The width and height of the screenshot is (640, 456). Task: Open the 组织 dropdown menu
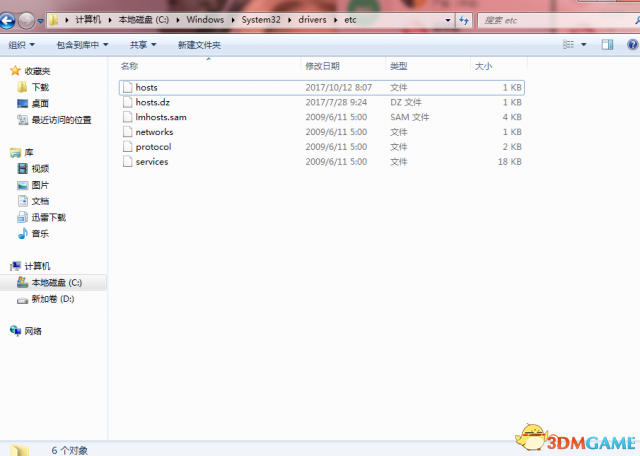(21, 45)
